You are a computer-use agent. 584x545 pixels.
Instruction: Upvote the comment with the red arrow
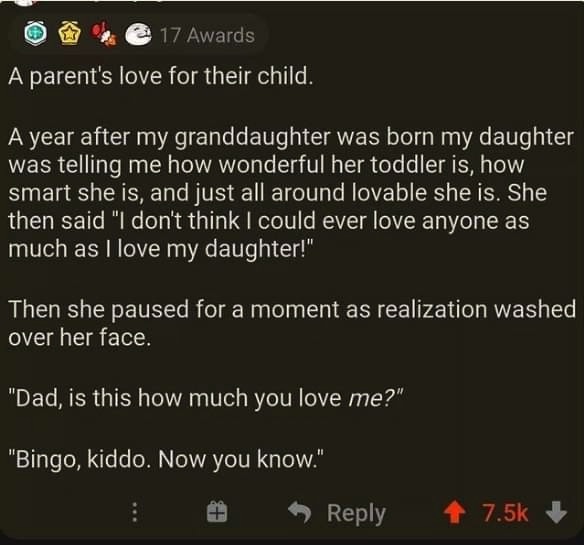pyautogui.click(x=454, y=512)
